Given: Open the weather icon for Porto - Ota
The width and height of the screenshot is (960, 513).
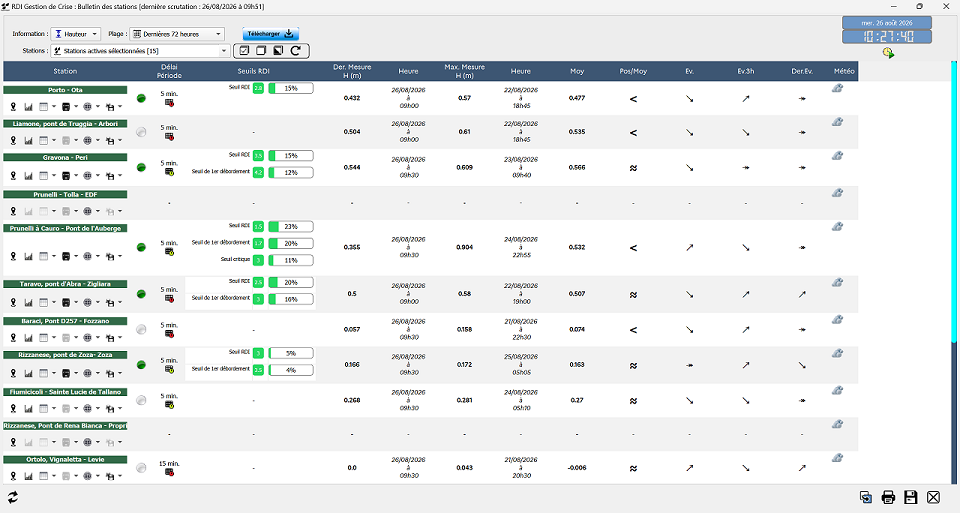Looking at the screenshot, I should pos(837,88).
